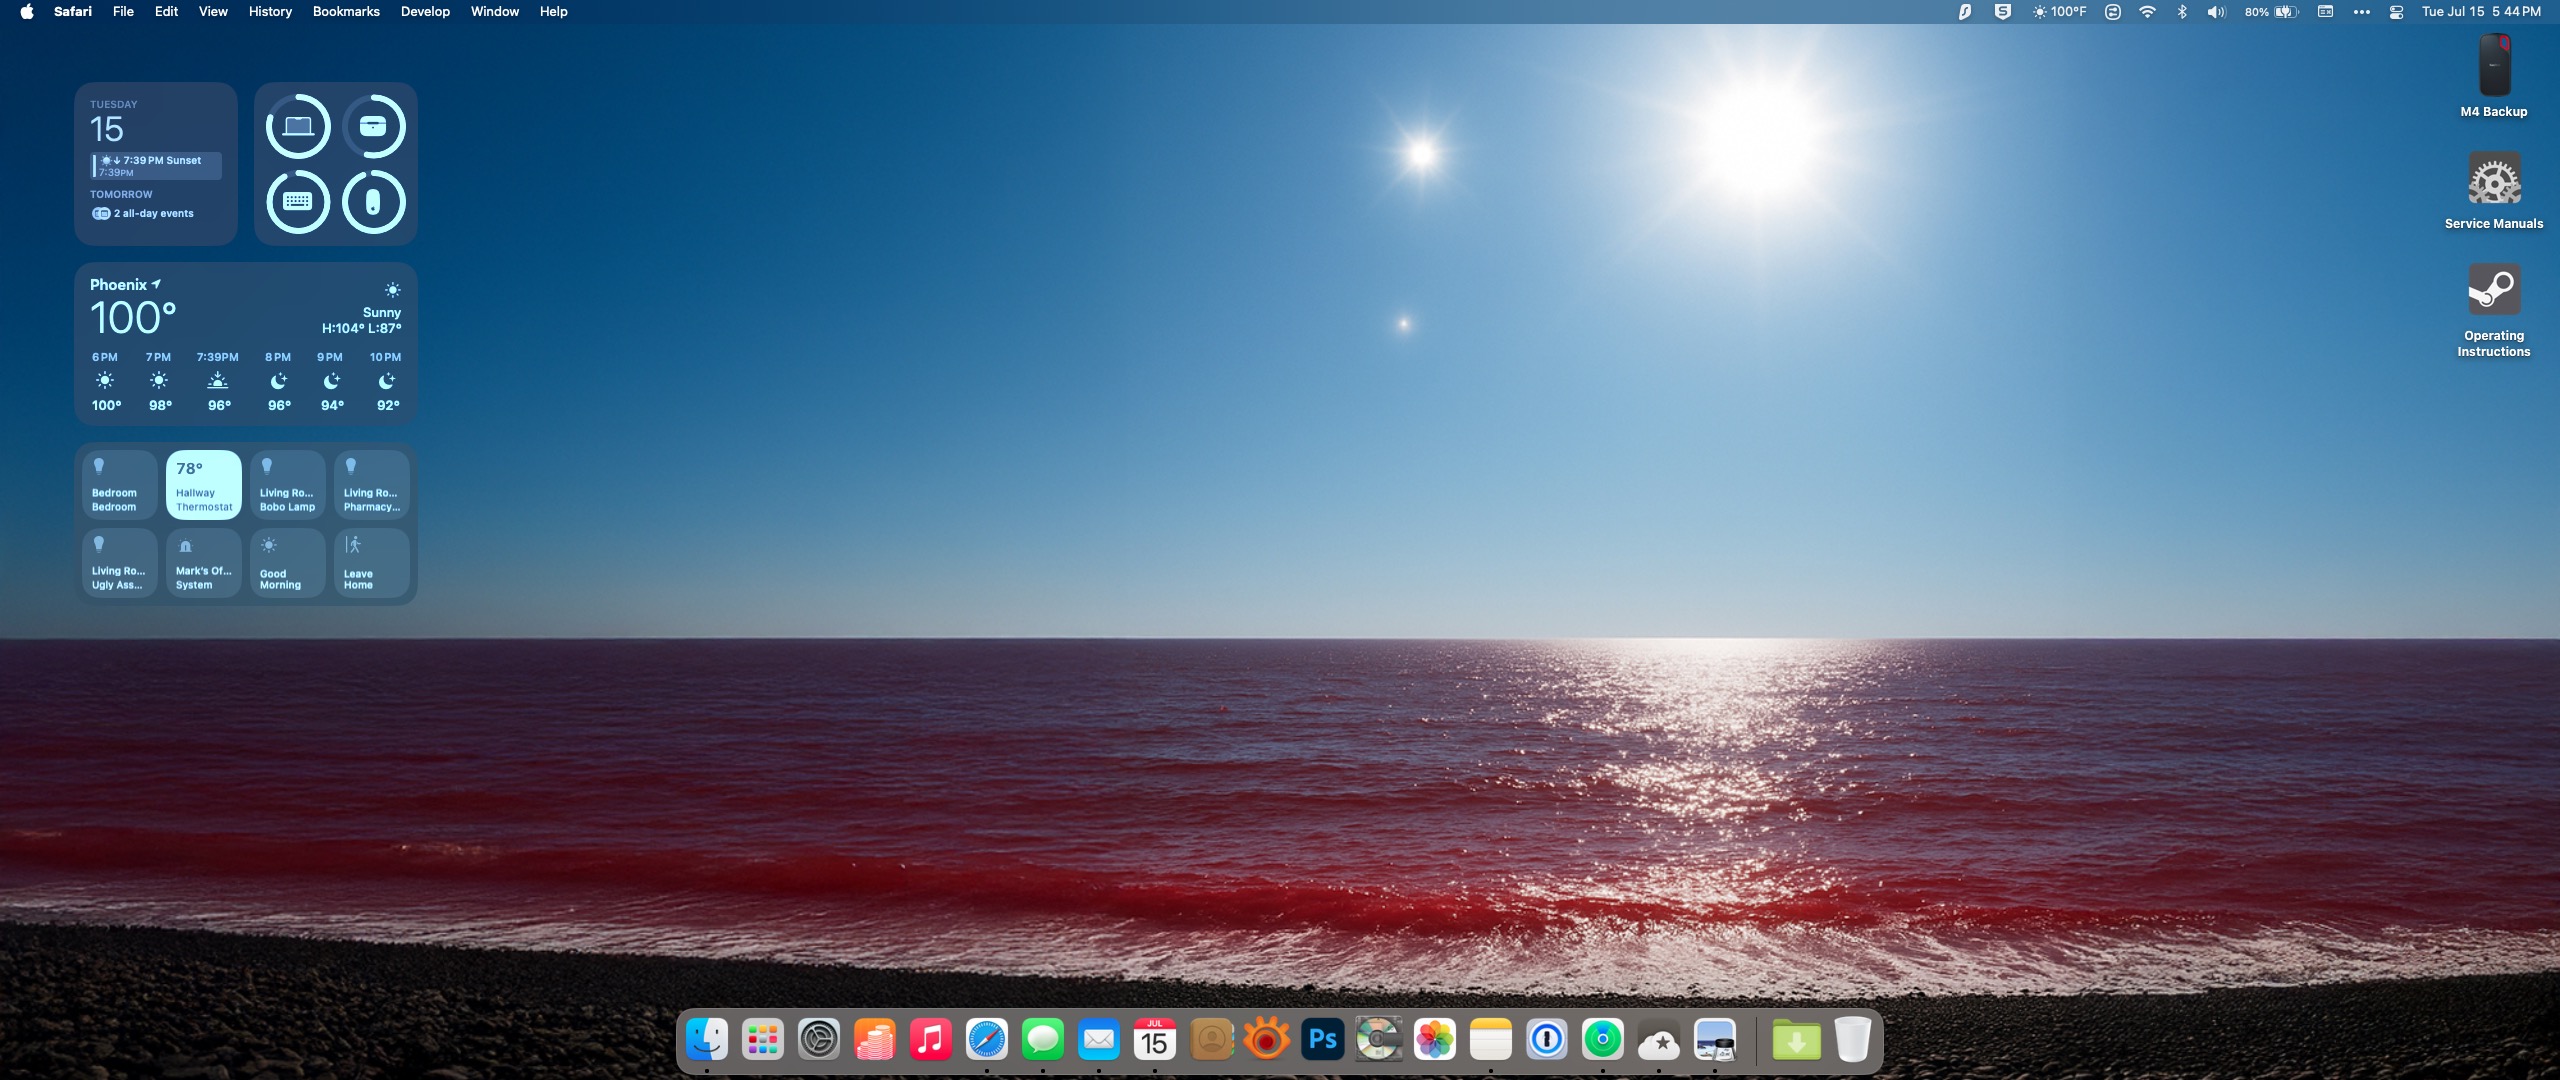Open the Operating Instructions desktop shortcut
Image resolution: width=2560 pixels, height=1080 pixels.
point(2493,291)
